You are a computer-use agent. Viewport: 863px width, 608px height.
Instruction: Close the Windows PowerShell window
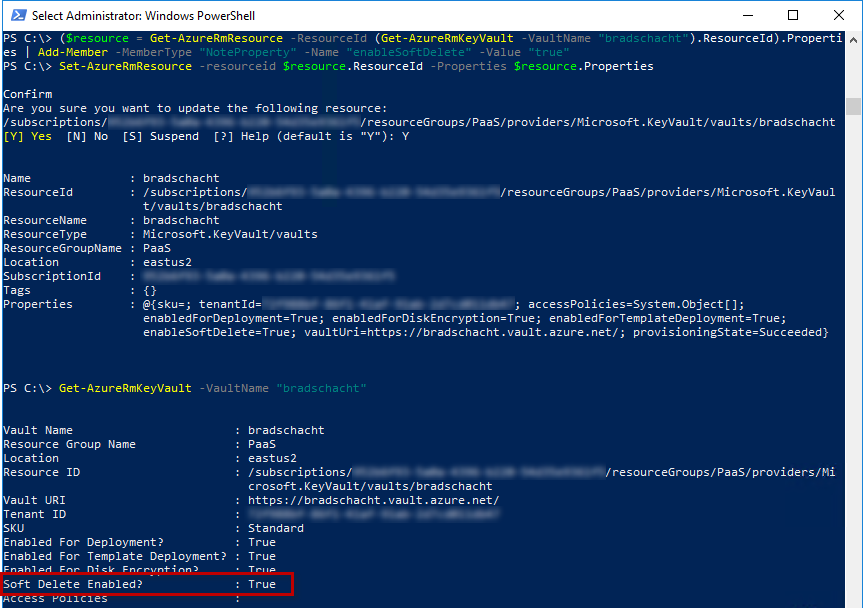(838, 15)
